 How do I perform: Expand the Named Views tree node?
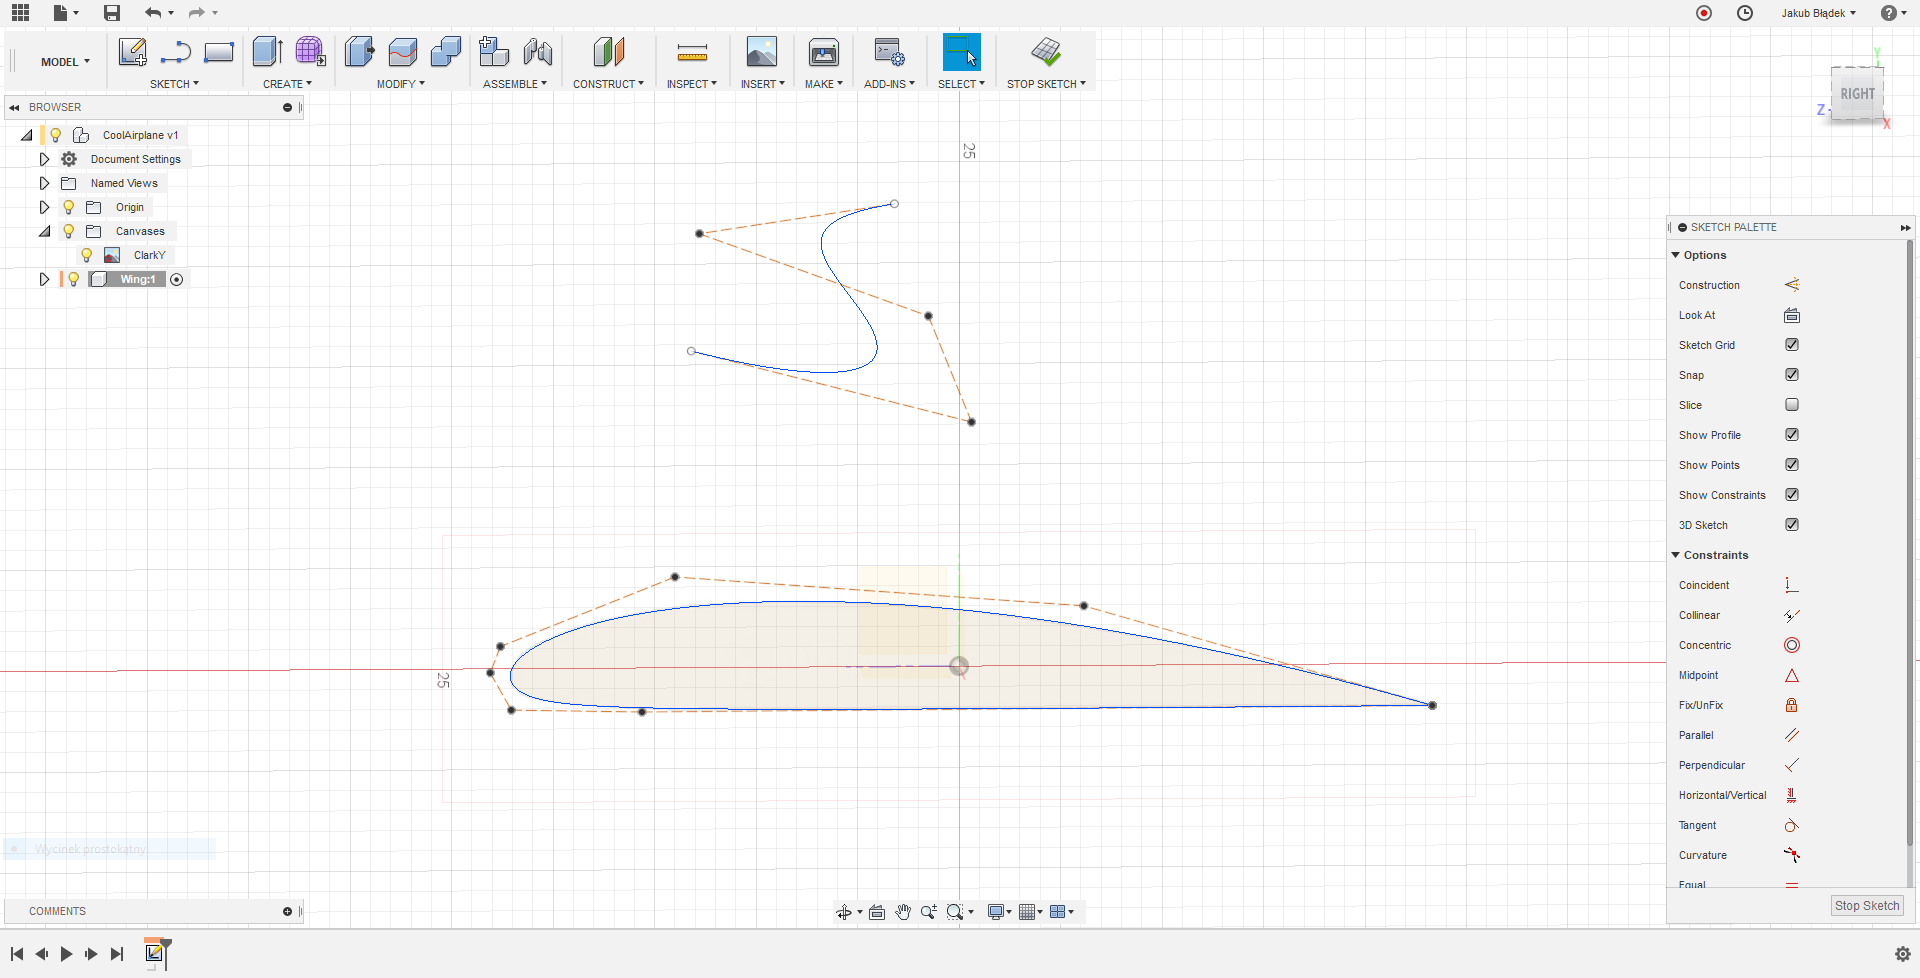pyautogui.click(x=44, y=183)
